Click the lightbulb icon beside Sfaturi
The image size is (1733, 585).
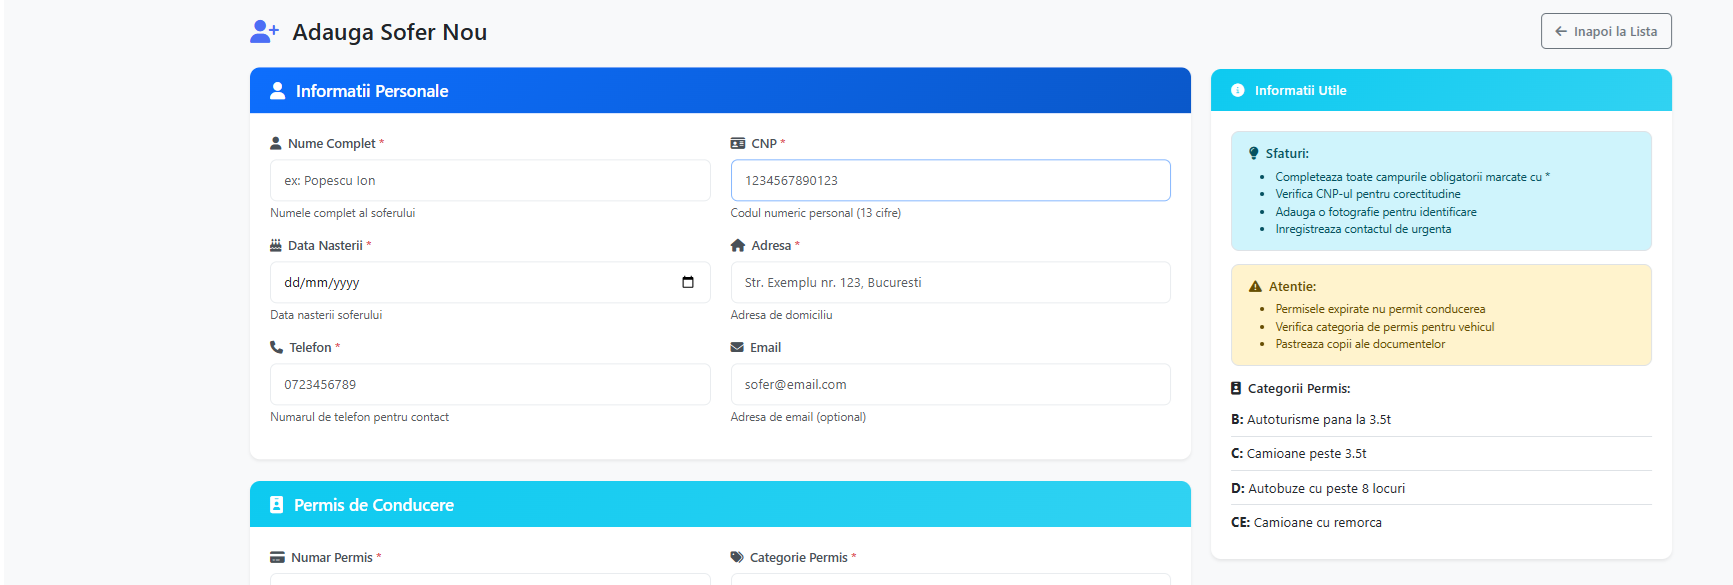coord(1254,154)
